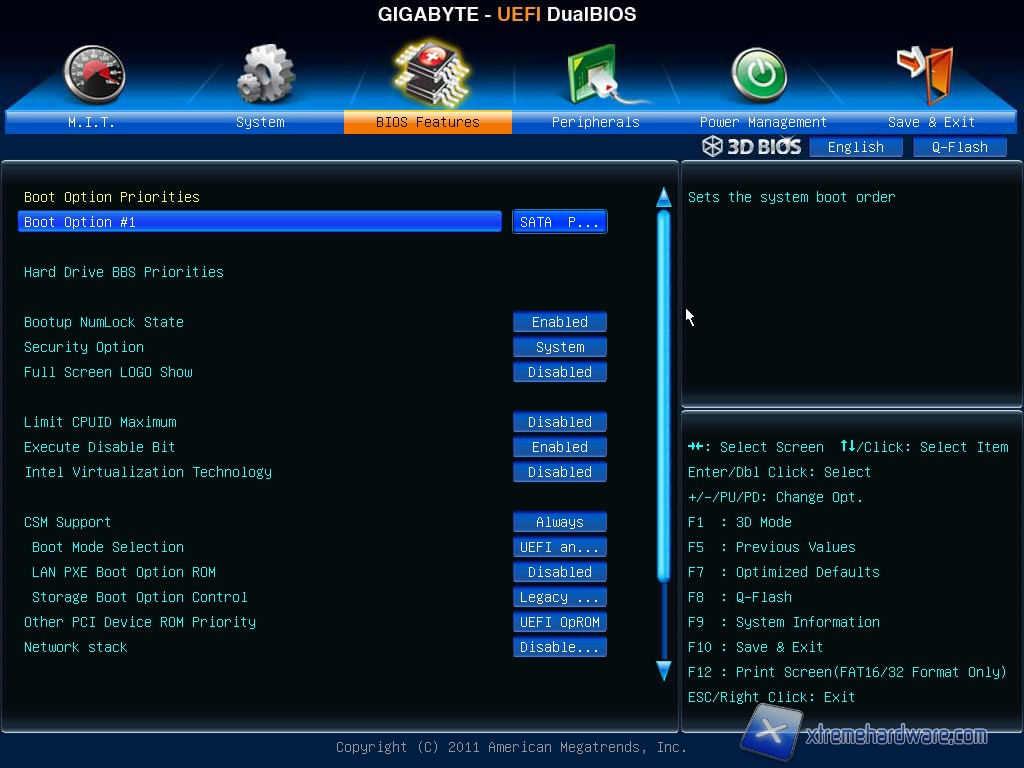The image size is (1024, 768).
Task: Toggle Full Screen LOGO Show setting
Action: (559, 372)
